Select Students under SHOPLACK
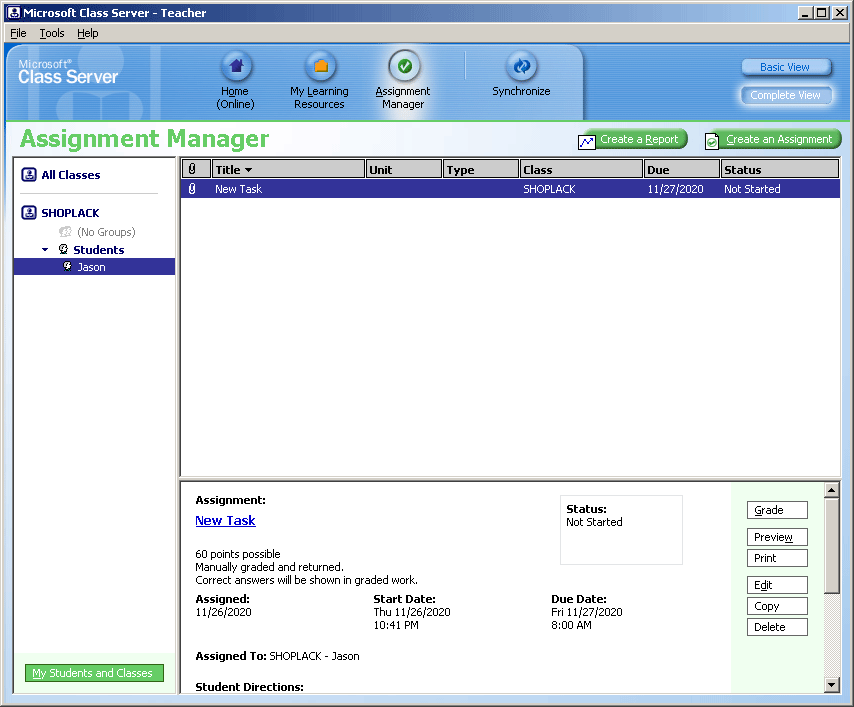 99,250
